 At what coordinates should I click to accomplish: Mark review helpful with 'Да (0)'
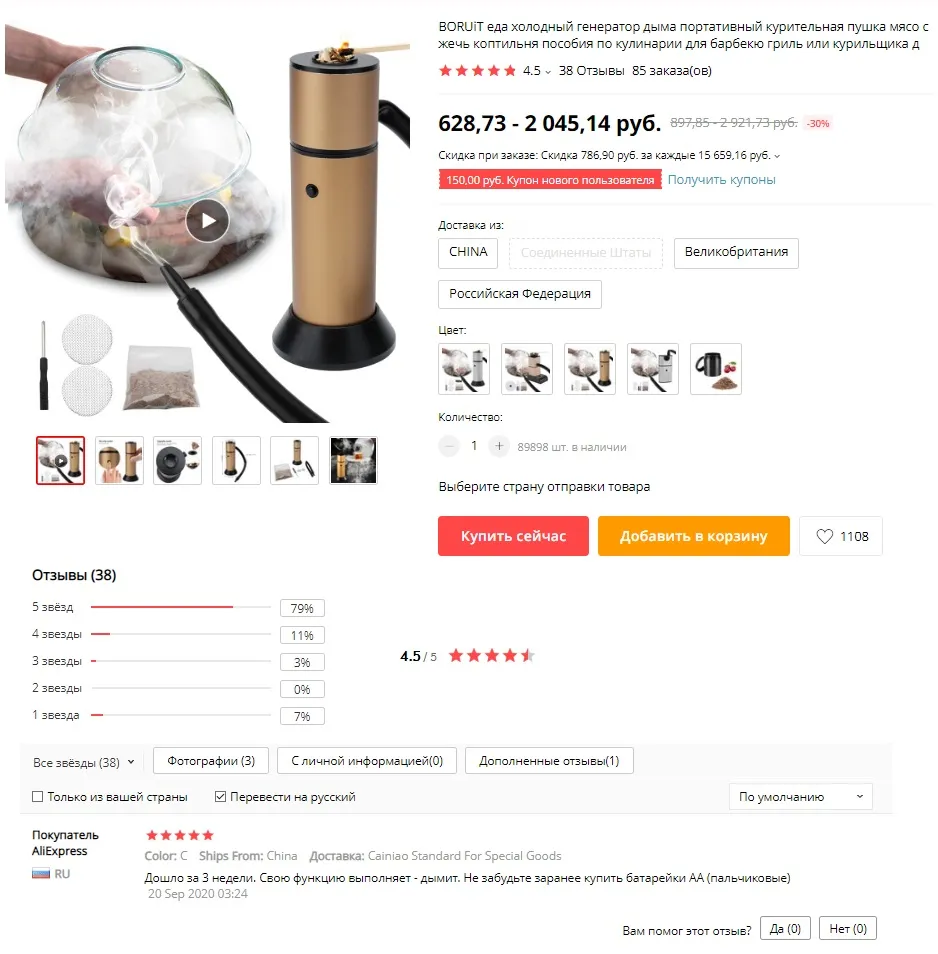[785, 928]
